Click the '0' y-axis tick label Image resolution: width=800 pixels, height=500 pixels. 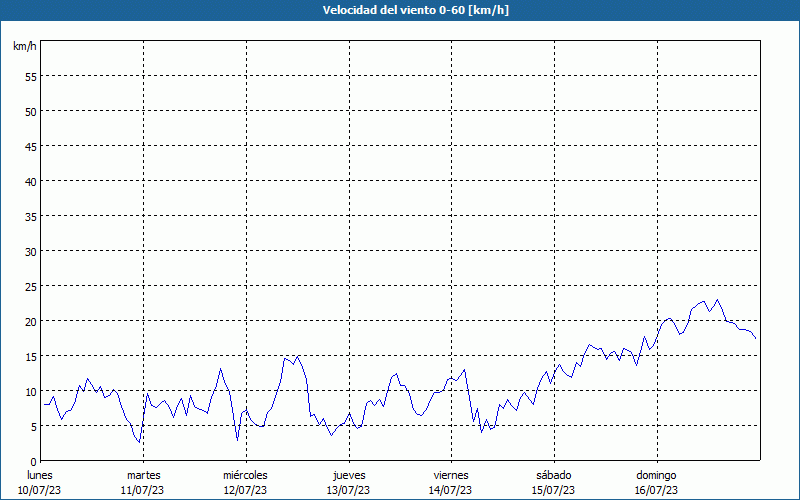point(34,461)
